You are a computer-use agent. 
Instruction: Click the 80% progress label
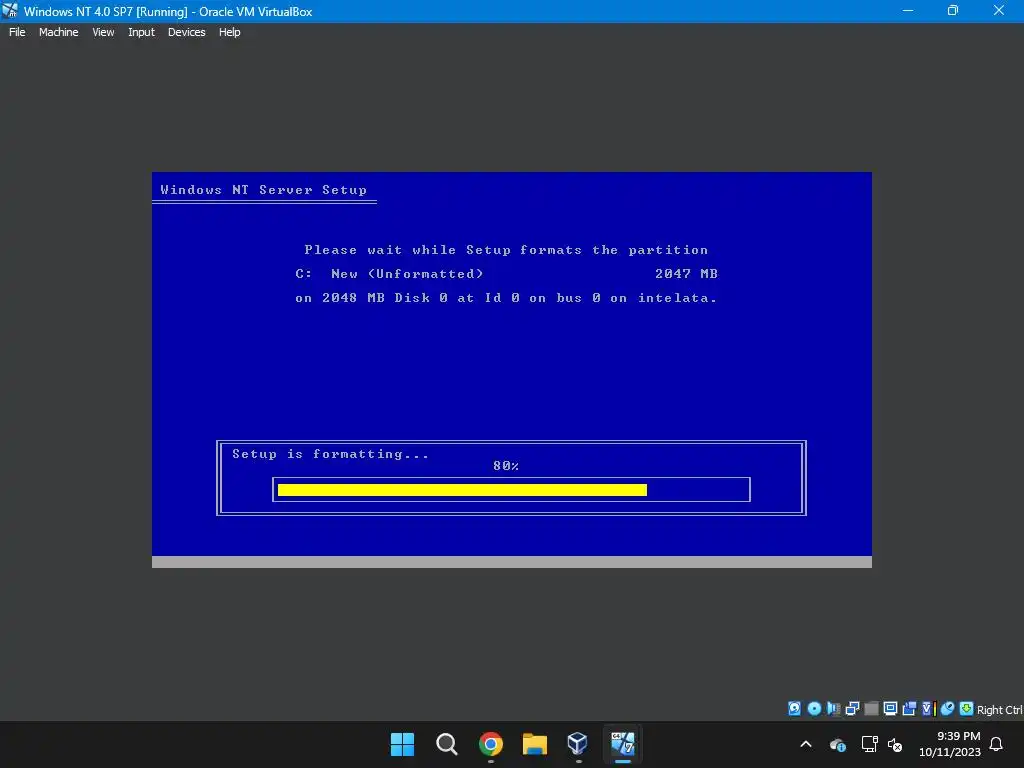(x=506, y=466)
